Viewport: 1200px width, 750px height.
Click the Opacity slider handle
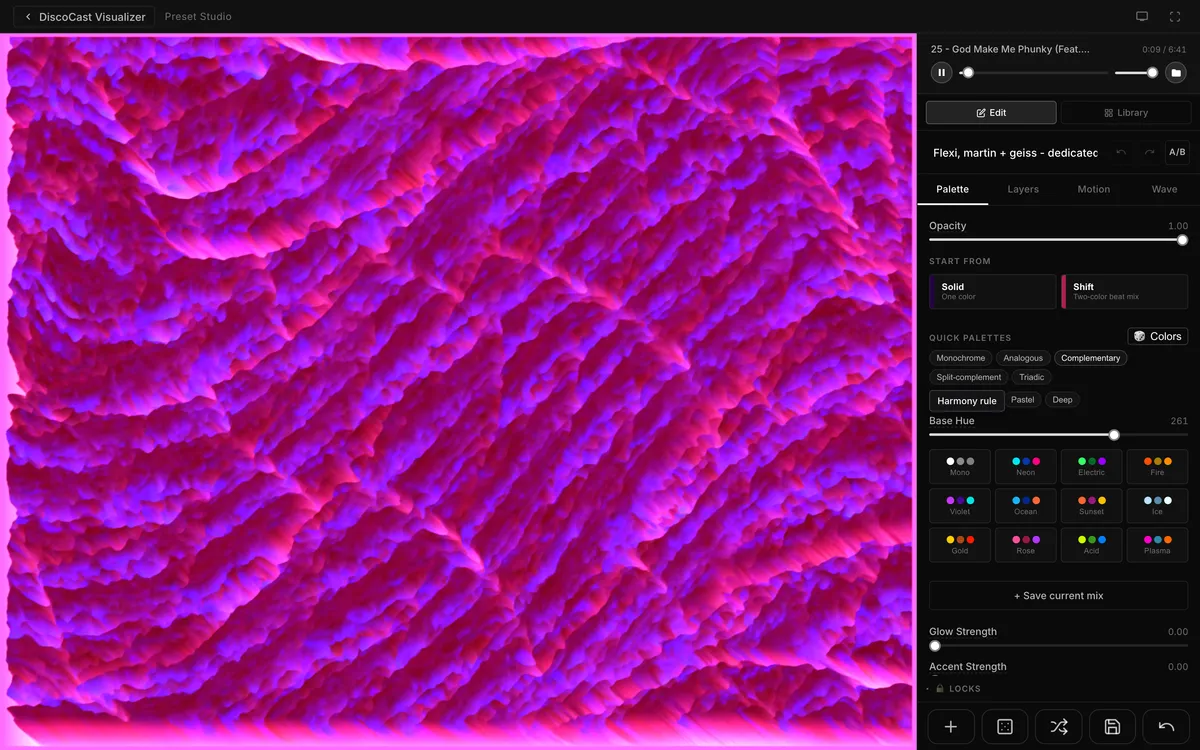click(x=1182, y=240)
